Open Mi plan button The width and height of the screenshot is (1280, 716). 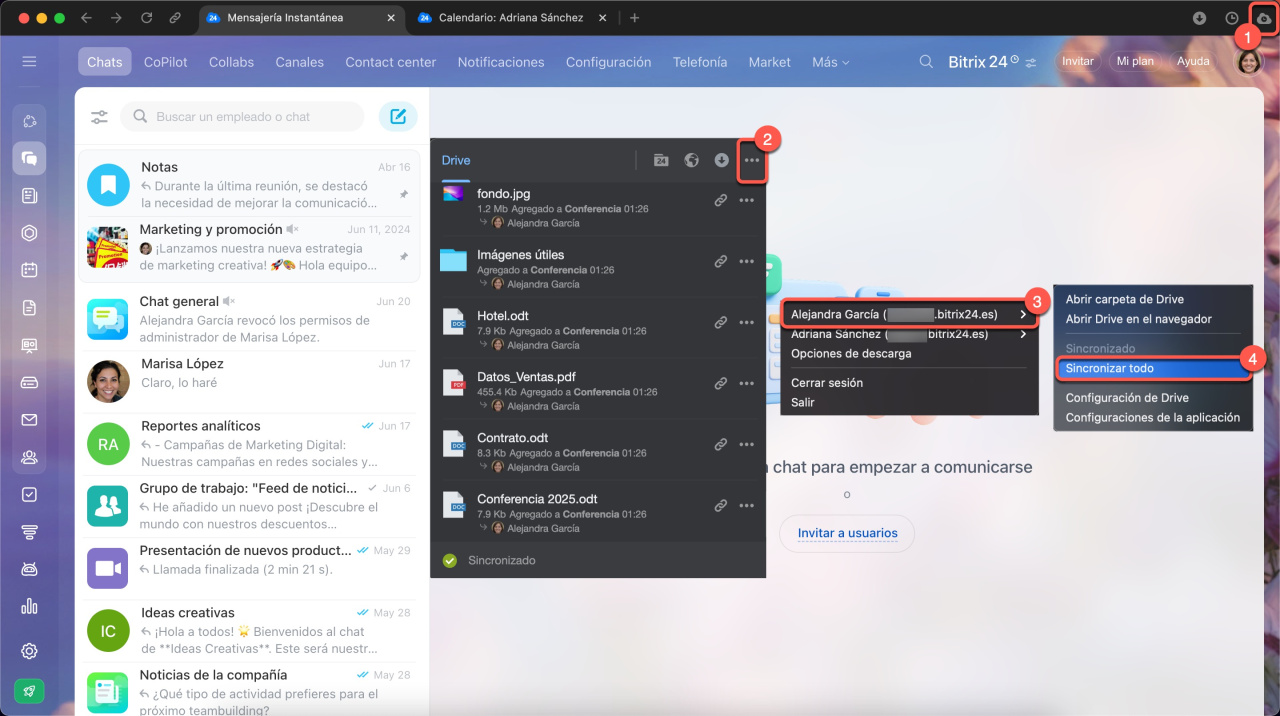(x=1135, y=62)
